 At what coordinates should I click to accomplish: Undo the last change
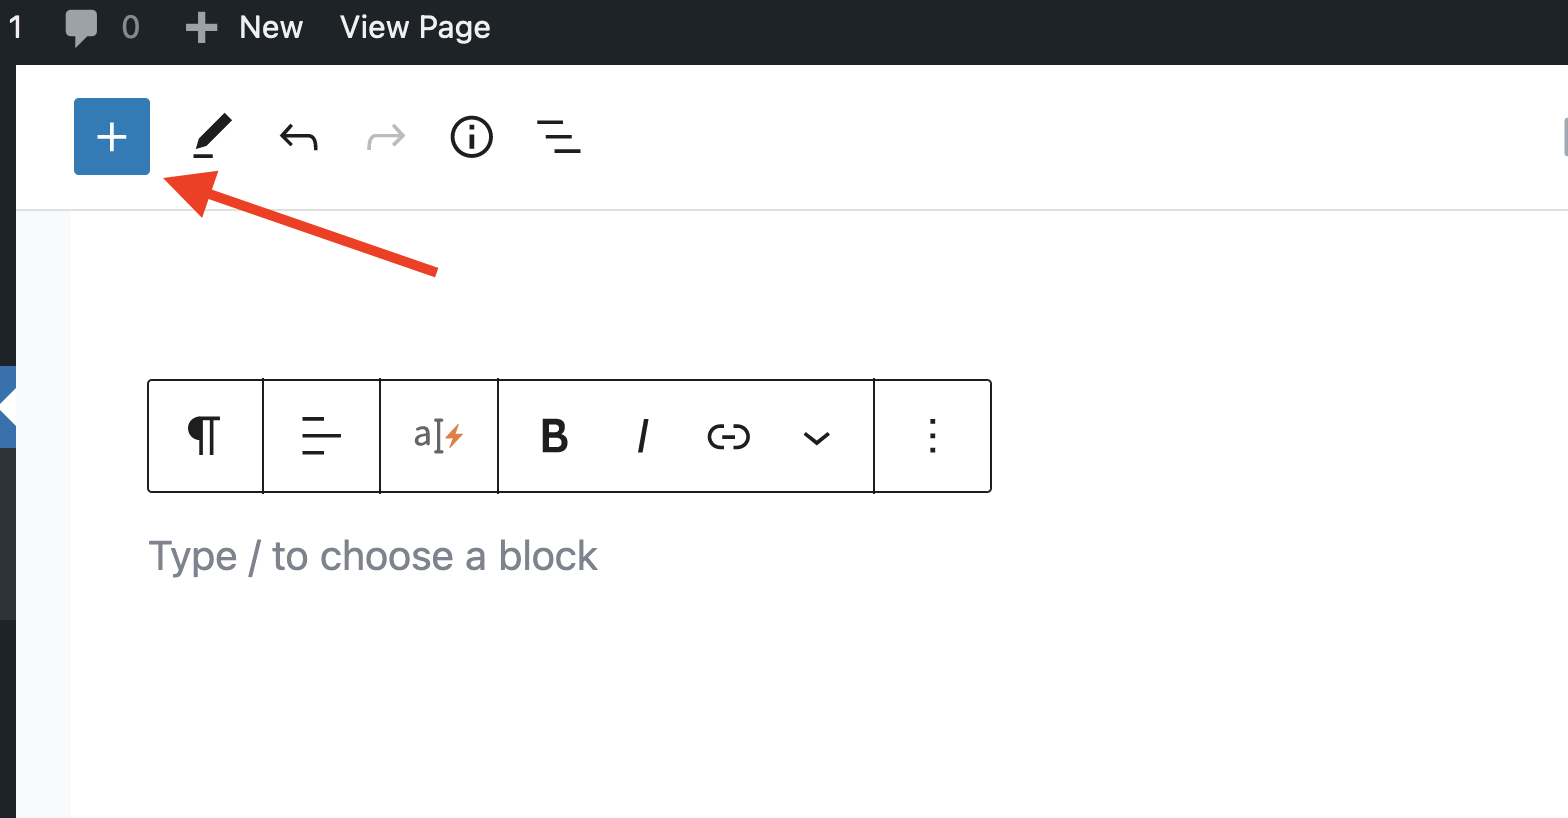pyautogui.click(x=299, y=137)
